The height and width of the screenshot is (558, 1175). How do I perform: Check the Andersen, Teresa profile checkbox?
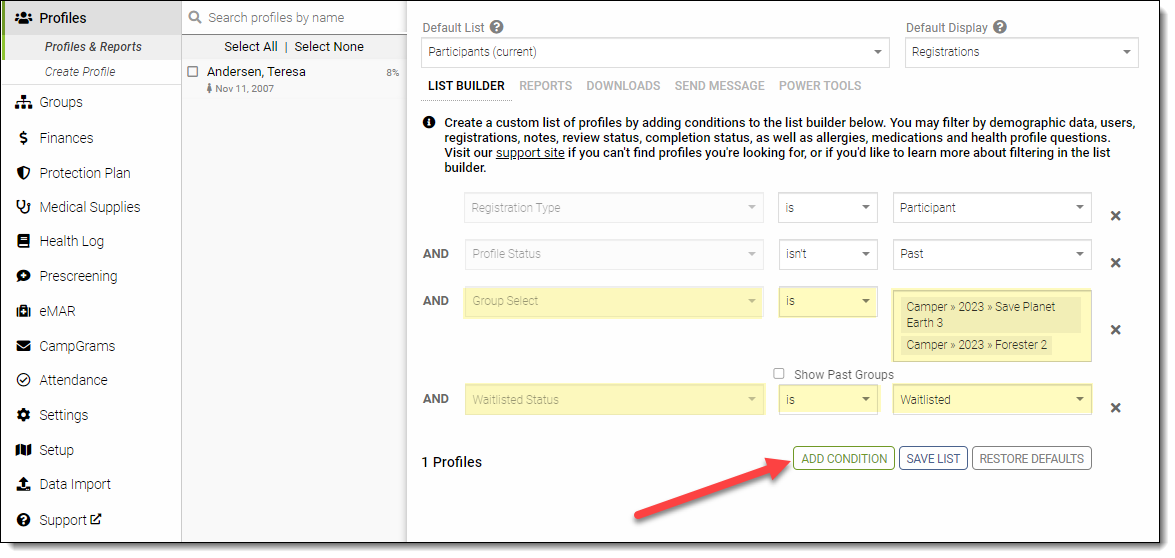point(193,72)
